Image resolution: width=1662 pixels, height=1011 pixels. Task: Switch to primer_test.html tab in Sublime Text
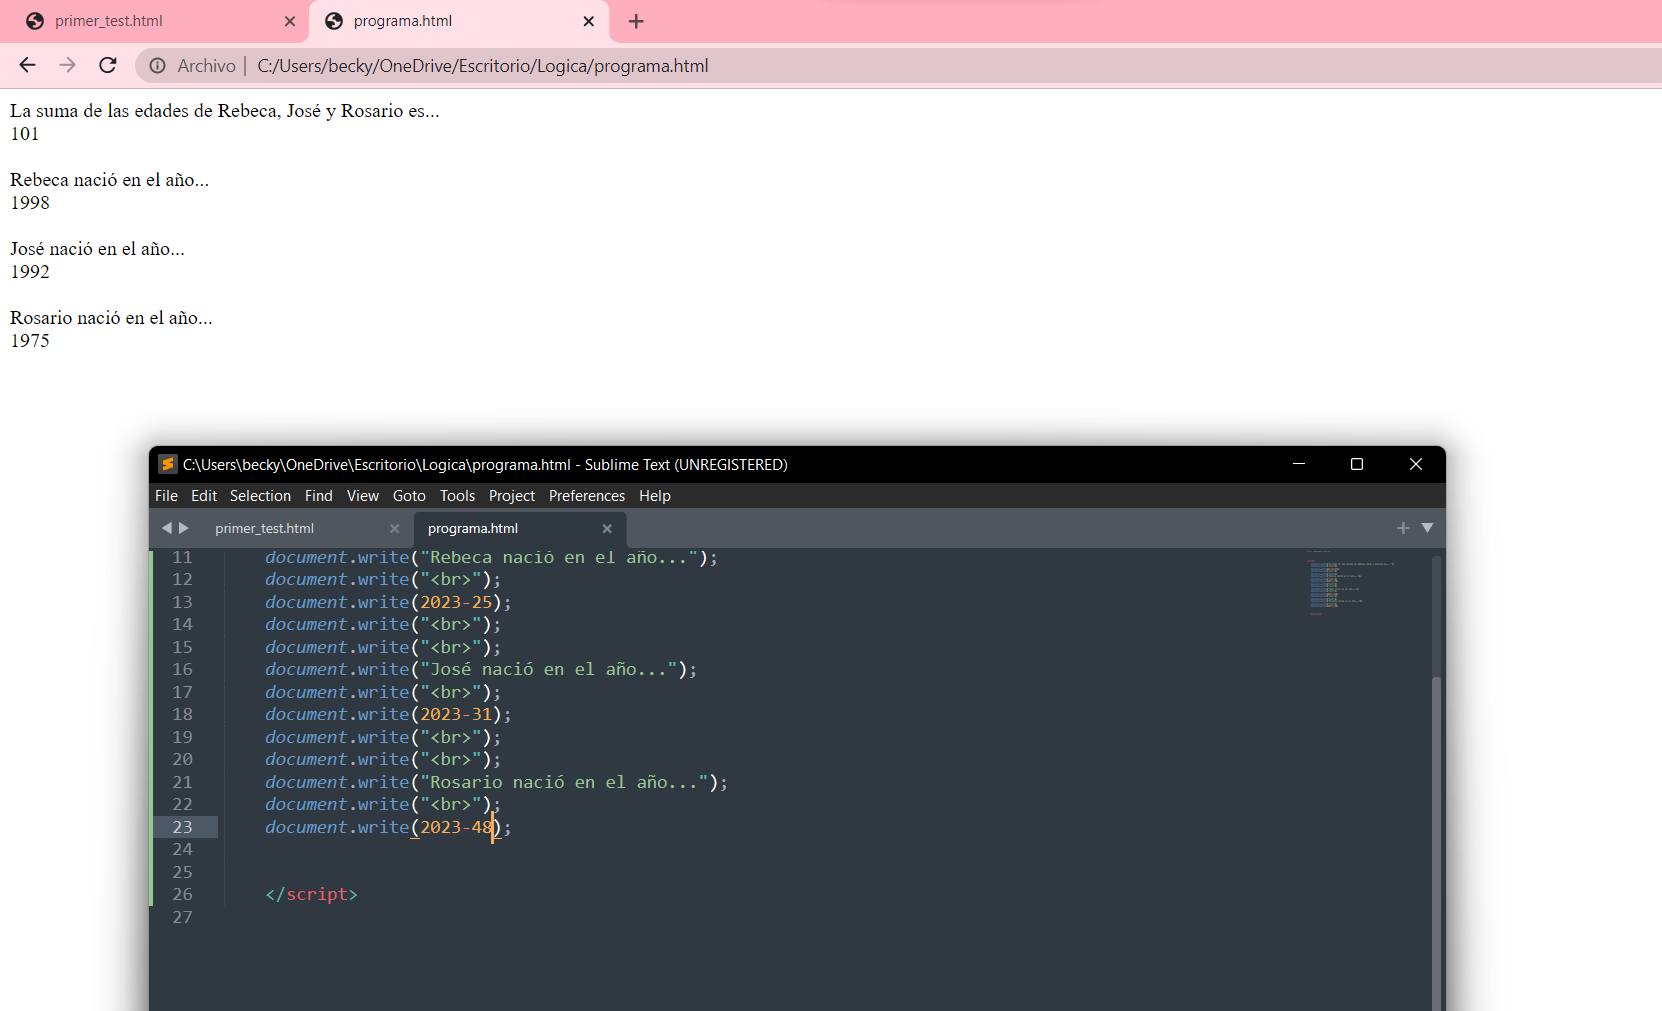pos(265,529)
